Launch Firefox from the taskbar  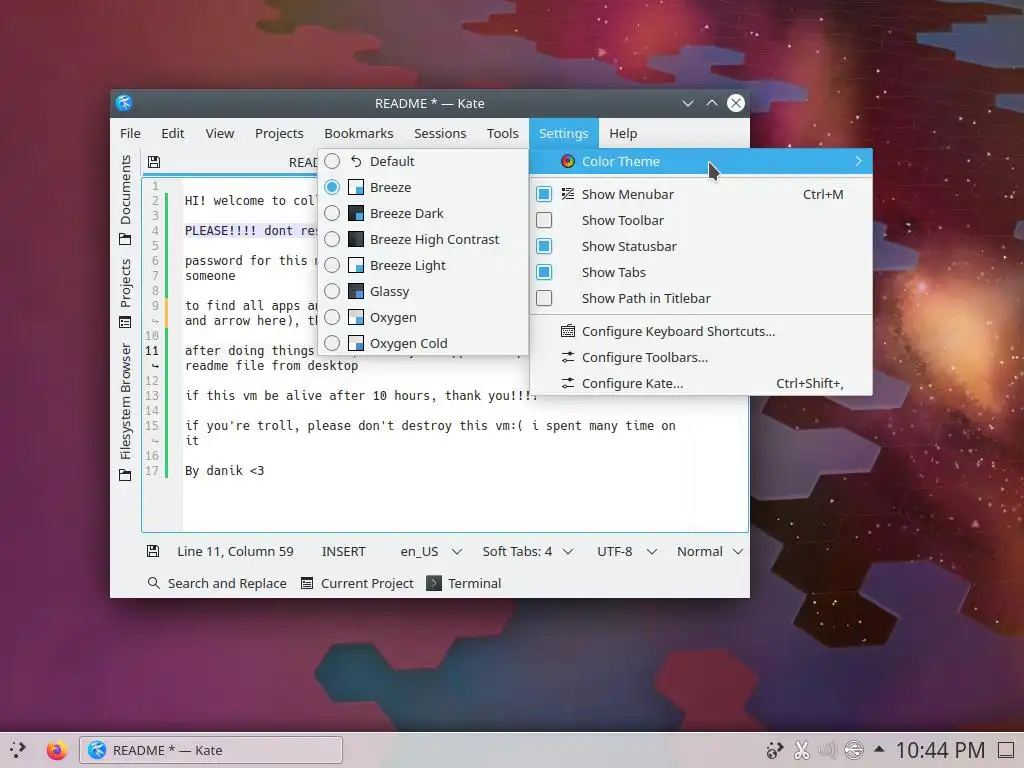(x=57, y=750)
